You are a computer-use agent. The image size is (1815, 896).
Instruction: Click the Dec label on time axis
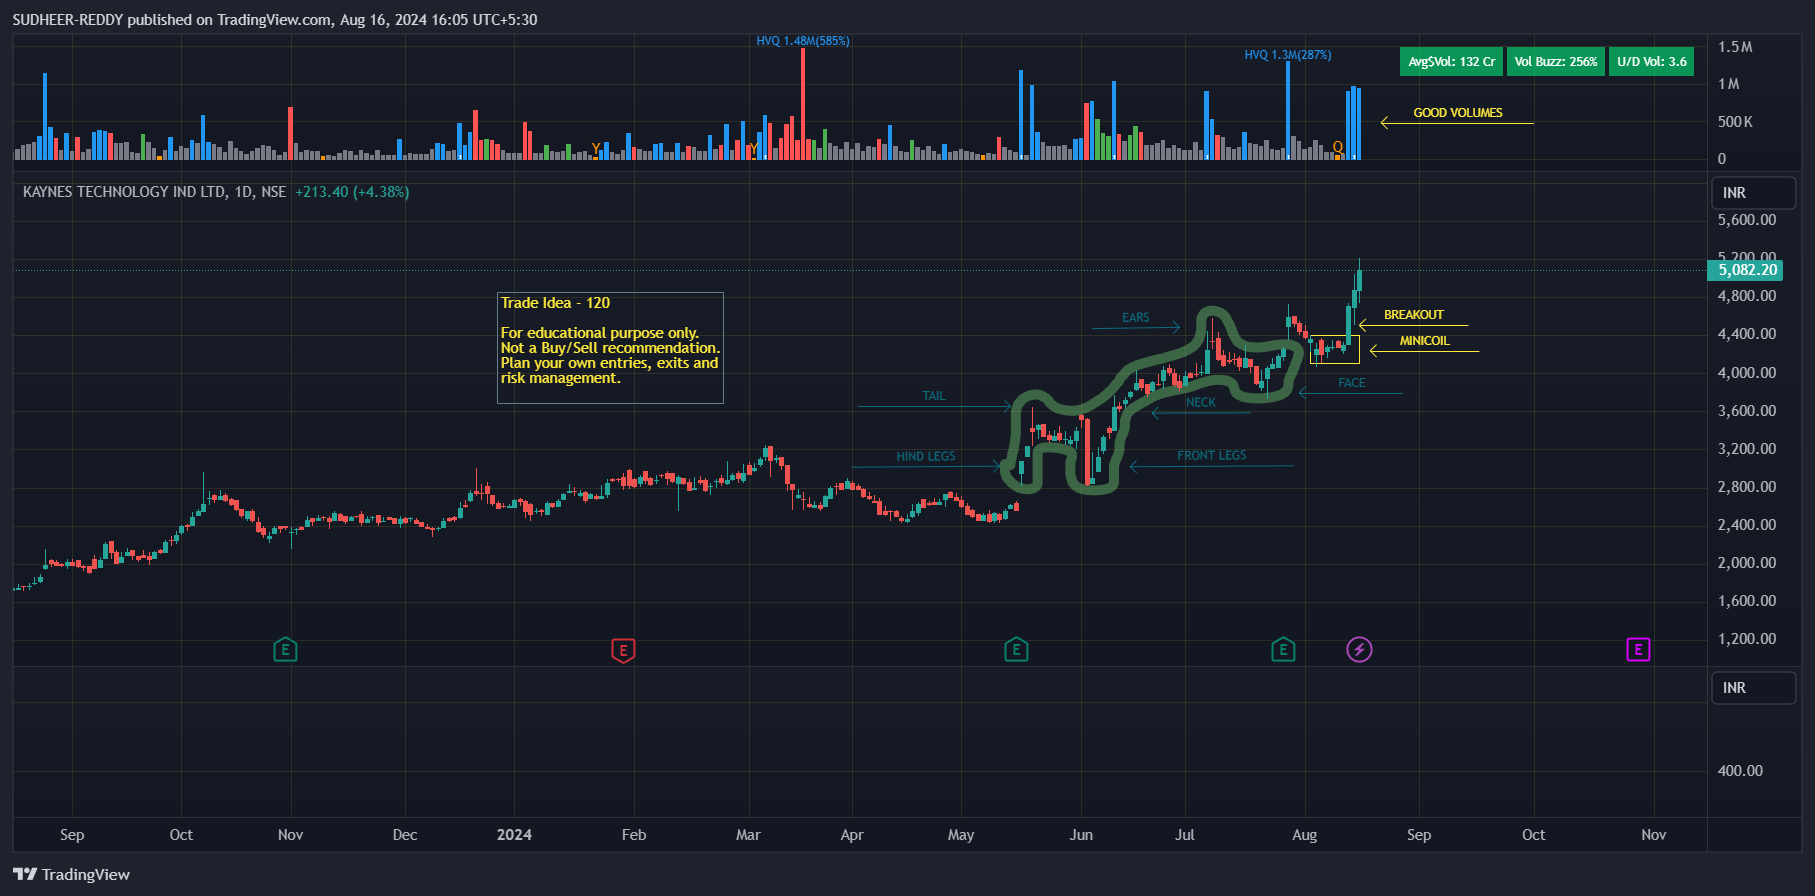405,835
